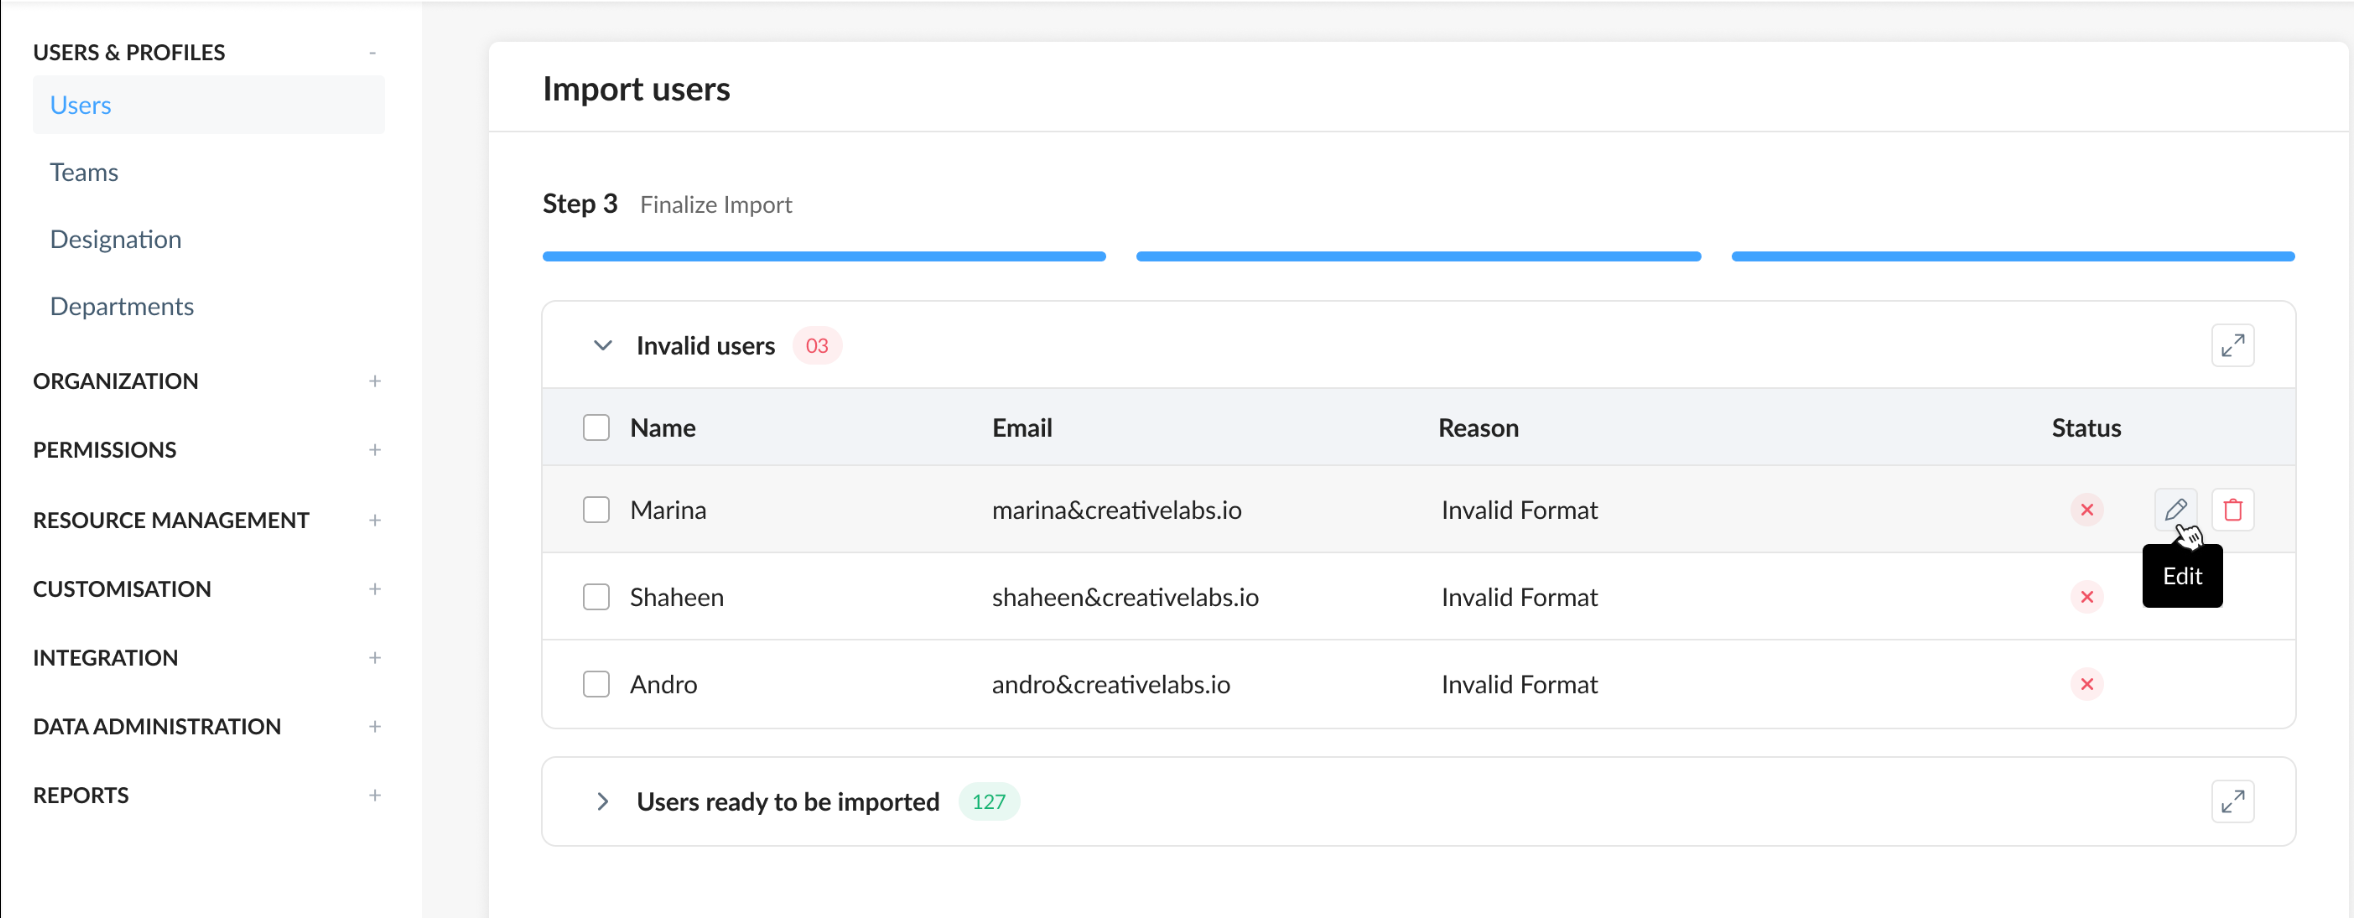
Task: Click Invalid Format reason in Andro's row
Action: [x=1519, y=684]
